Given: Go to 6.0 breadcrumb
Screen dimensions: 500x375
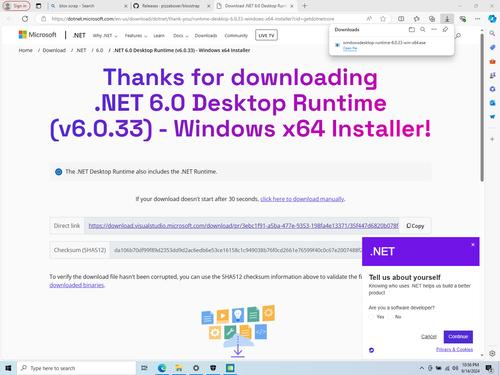Looking at the screenshot, I should [x=99, y=50].
